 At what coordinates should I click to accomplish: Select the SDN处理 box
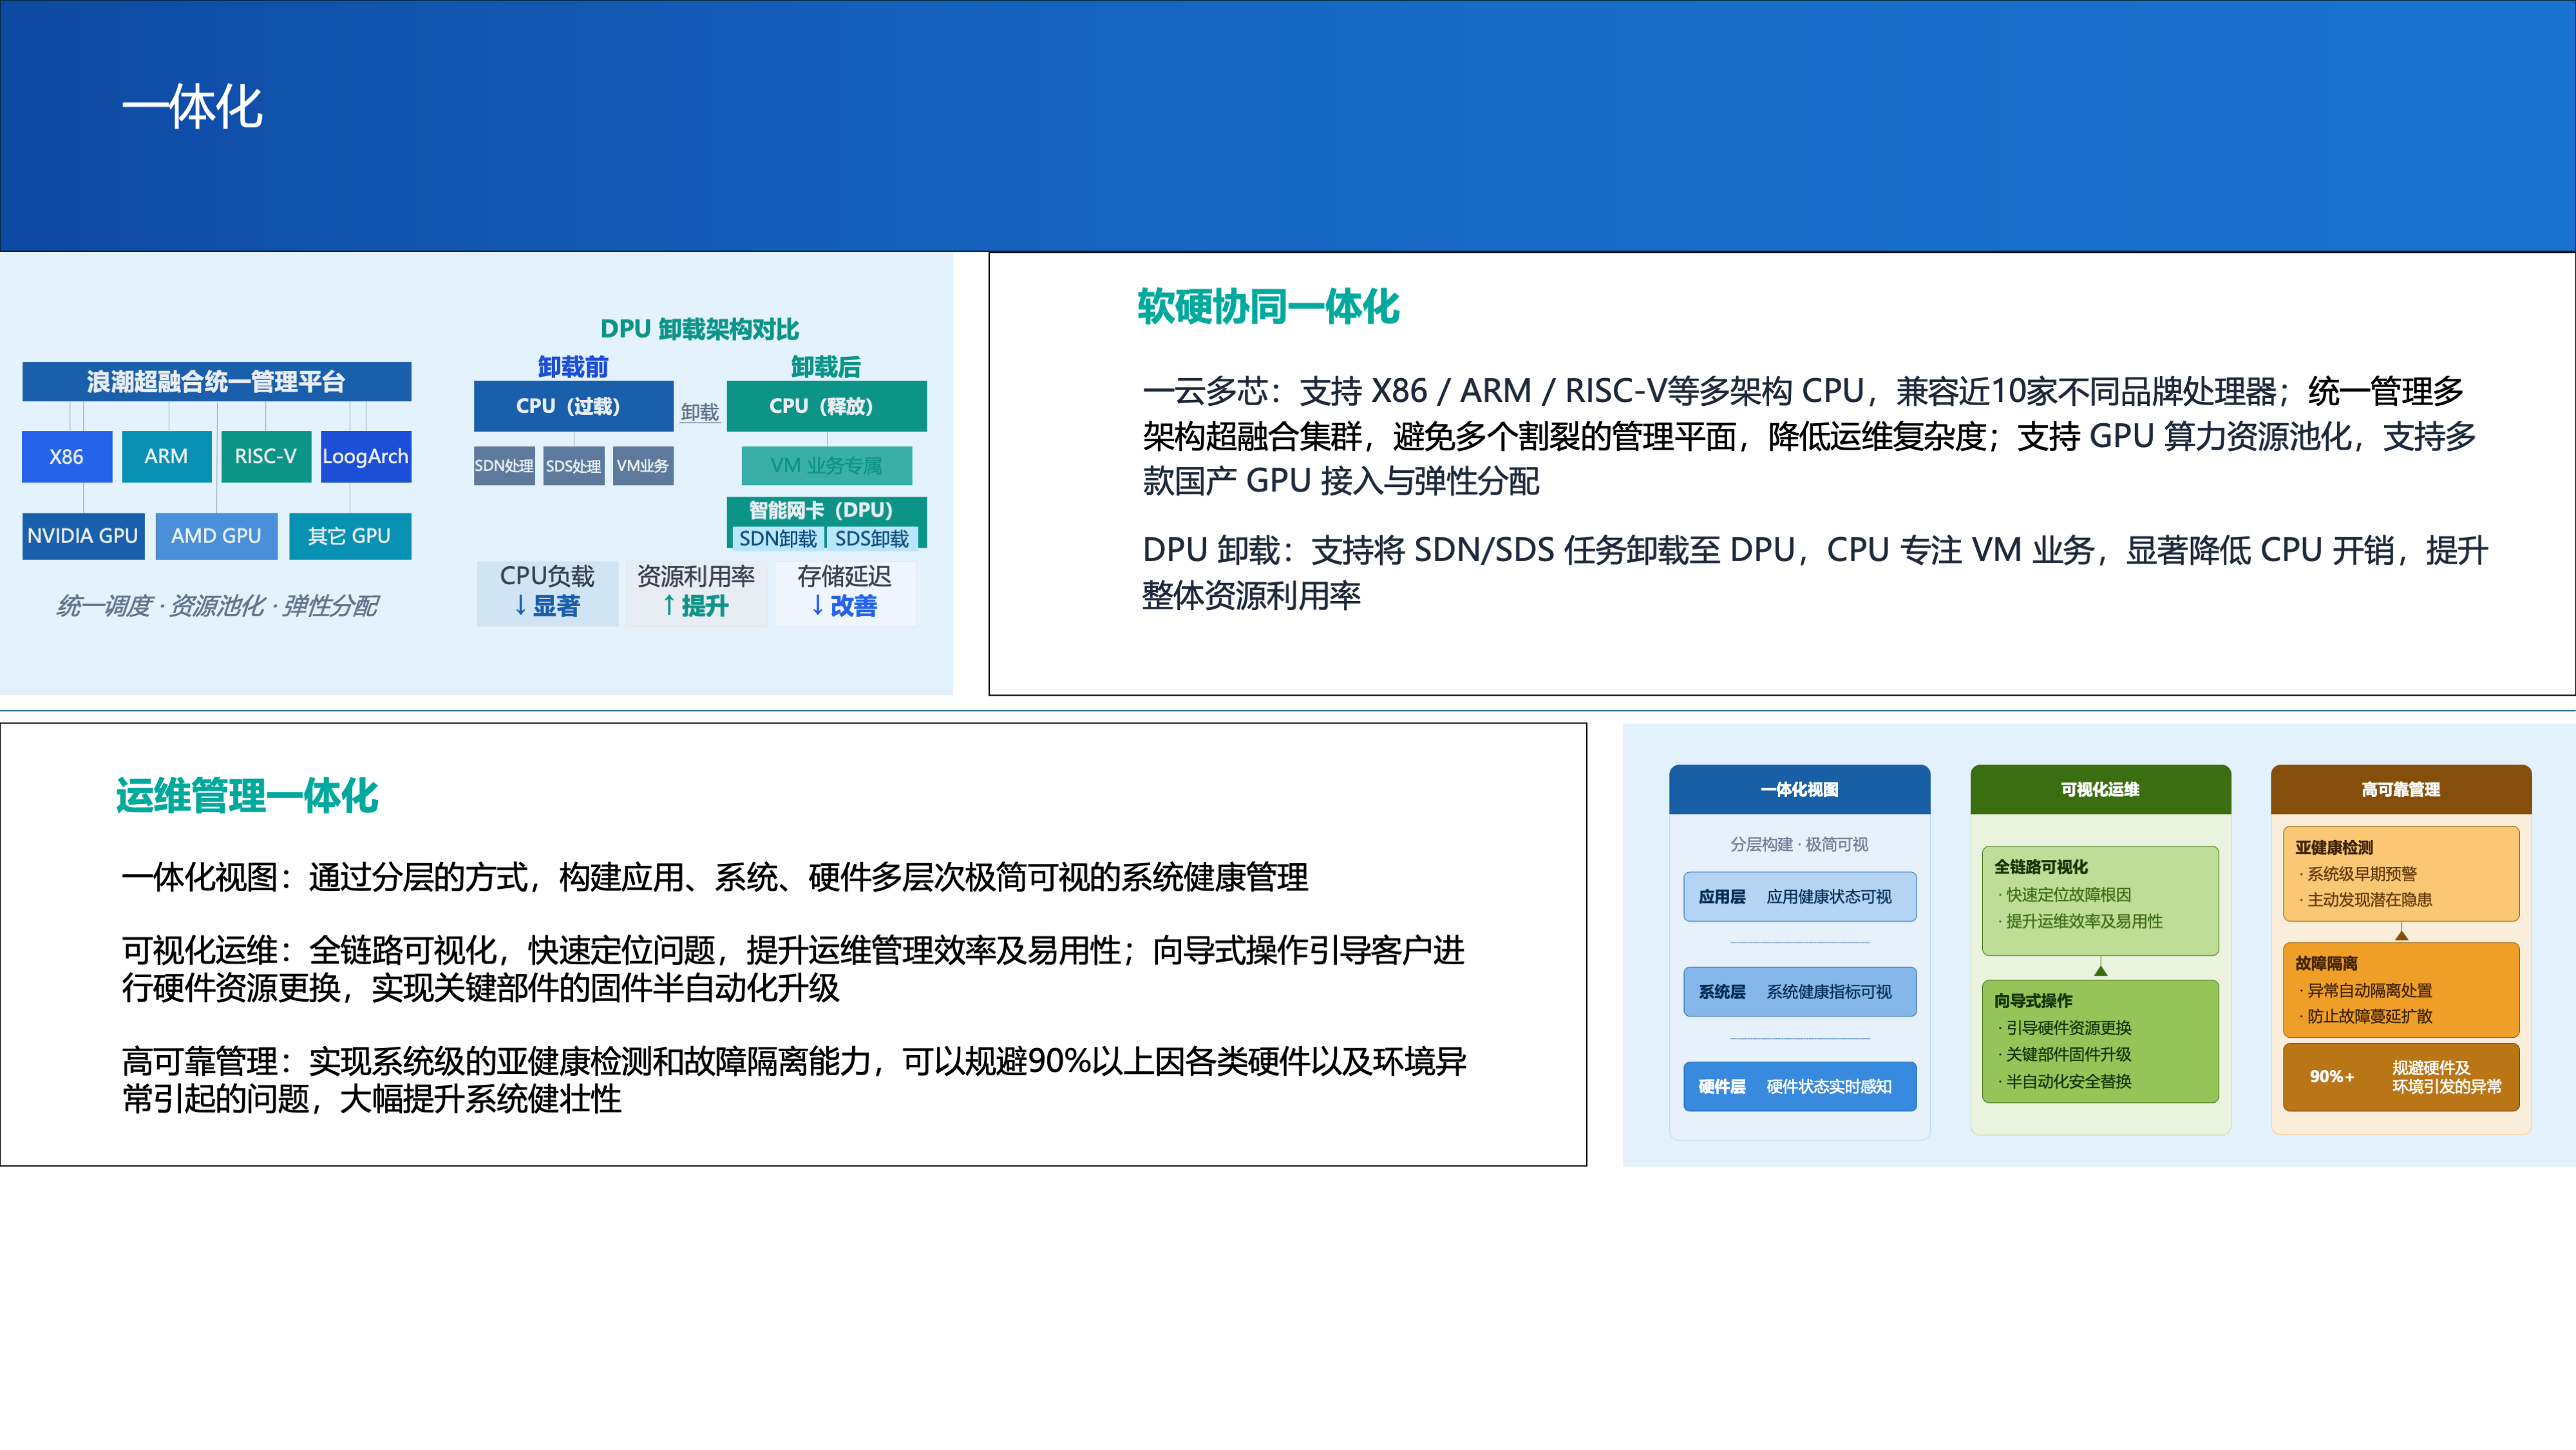(504, 466)
